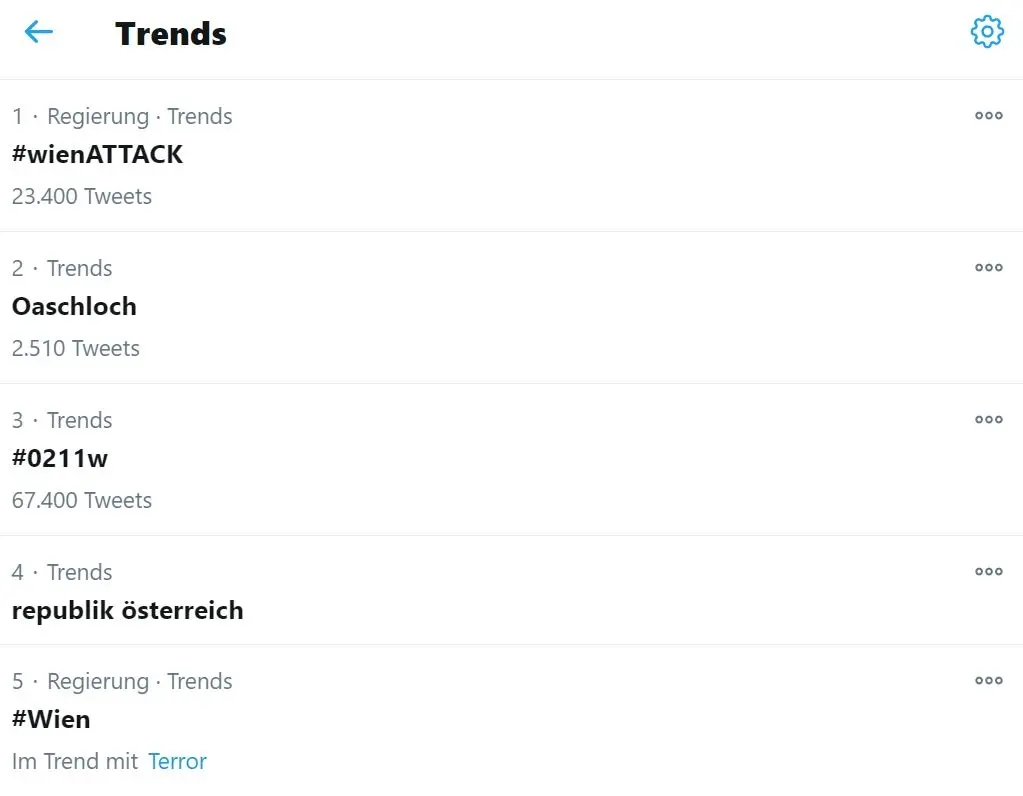The height and width of the screenshot is (796, 1023).
Task: Go back using the arrow icon
Action: [38, 31]
